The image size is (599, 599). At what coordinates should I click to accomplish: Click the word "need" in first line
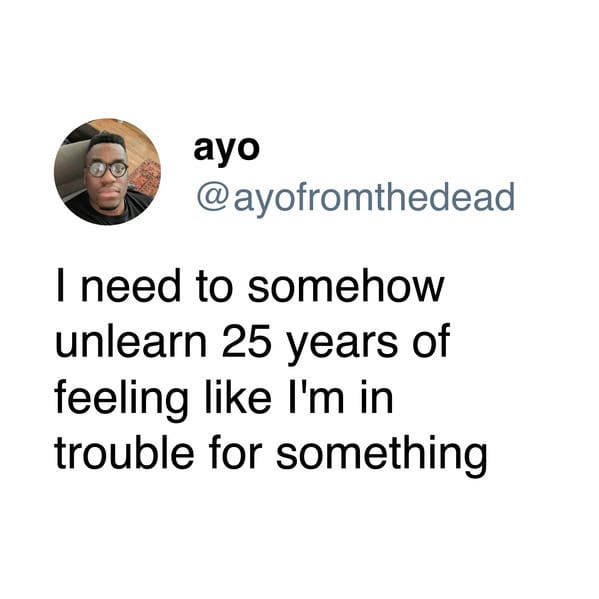point(131,285)
